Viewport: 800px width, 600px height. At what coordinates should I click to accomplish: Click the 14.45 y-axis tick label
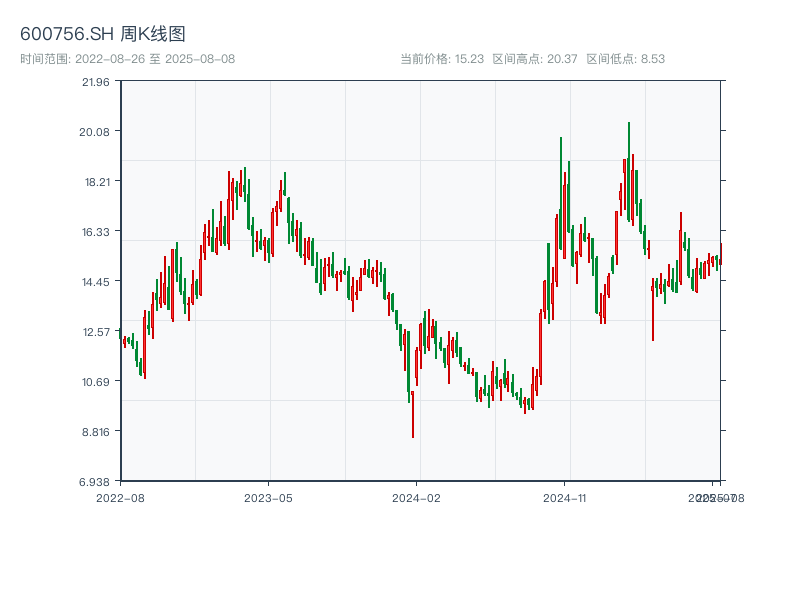pyautogui.click(x=96, y=281)
